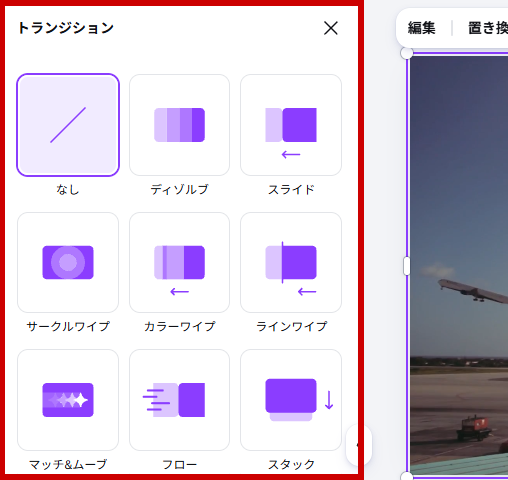Screen dimensions: 508x480
Task: Apply the スタック stack transition
Action: click(291, 400)
